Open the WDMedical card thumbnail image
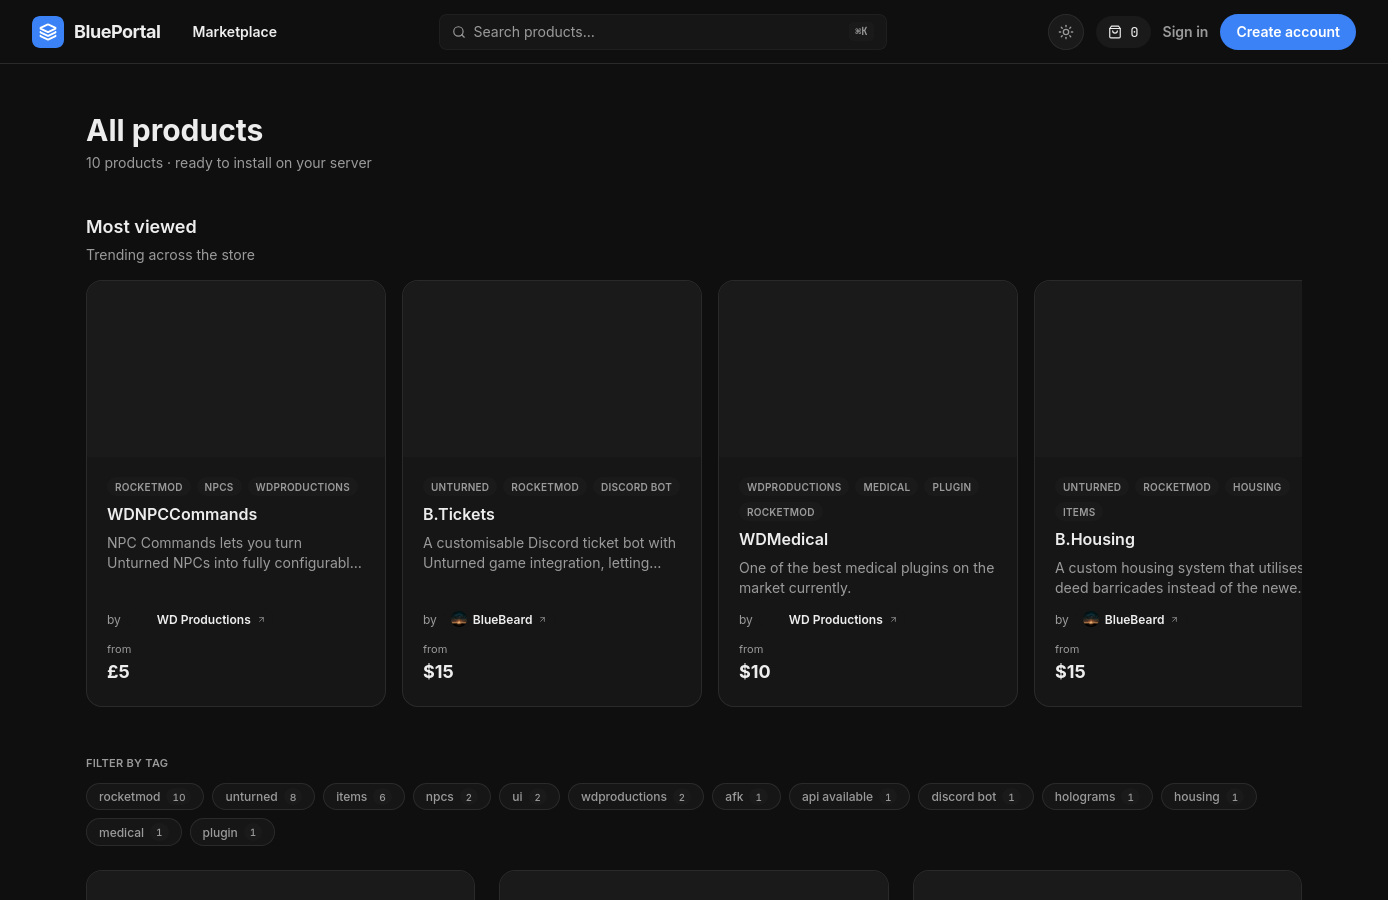 pyautogui.click(x=868, y=369)
